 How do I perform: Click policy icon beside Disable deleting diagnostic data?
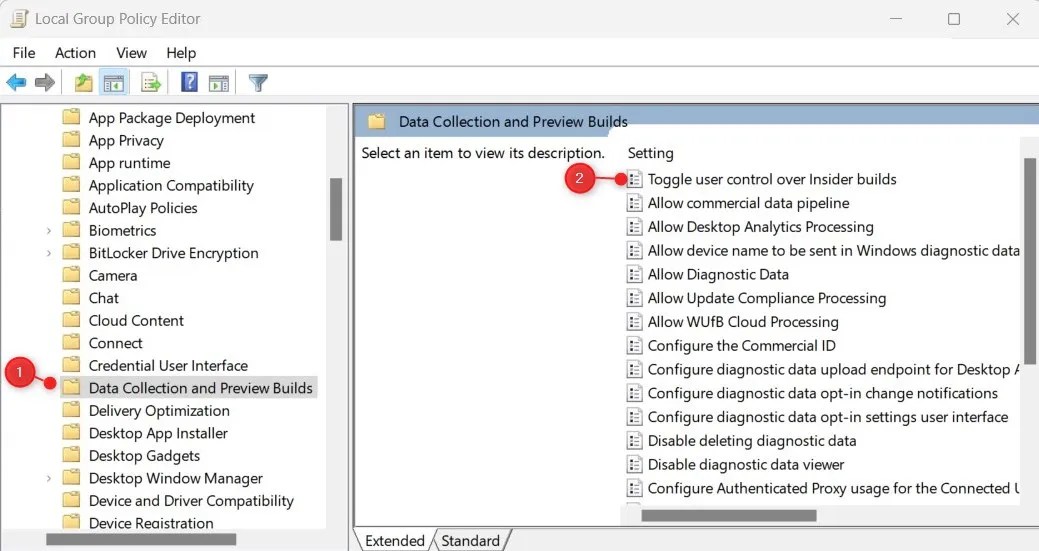tap(634, 441)
